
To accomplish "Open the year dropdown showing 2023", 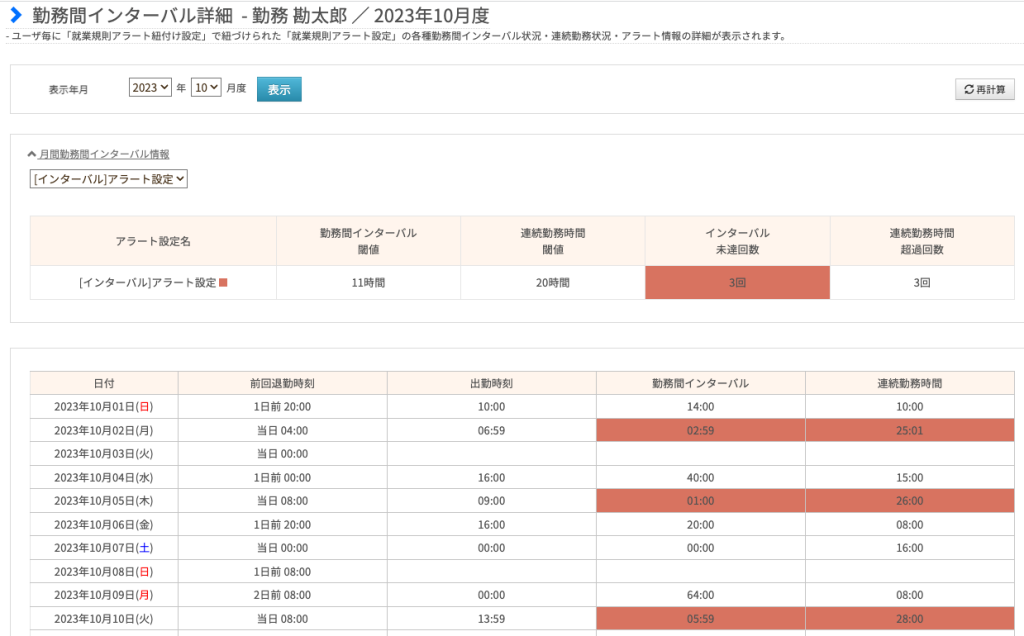I will coord(150,87).
